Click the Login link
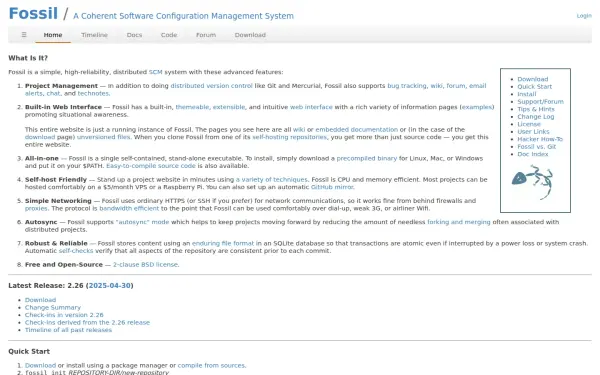The width and height of the screenshot is (600, 375). point(584,16)
